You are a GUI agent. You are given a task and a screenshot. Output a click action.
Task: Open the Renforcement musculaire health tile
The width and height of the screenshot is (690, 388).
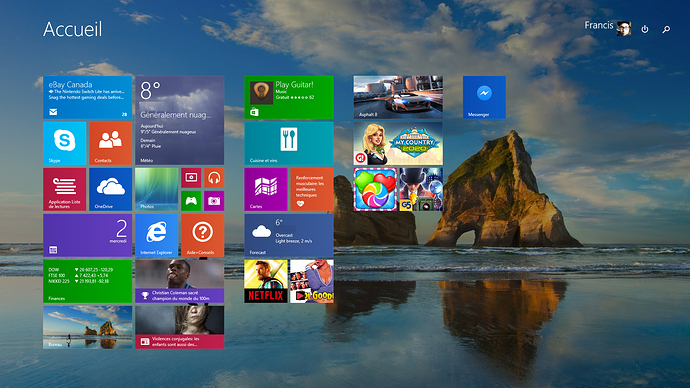coord(312,189)
